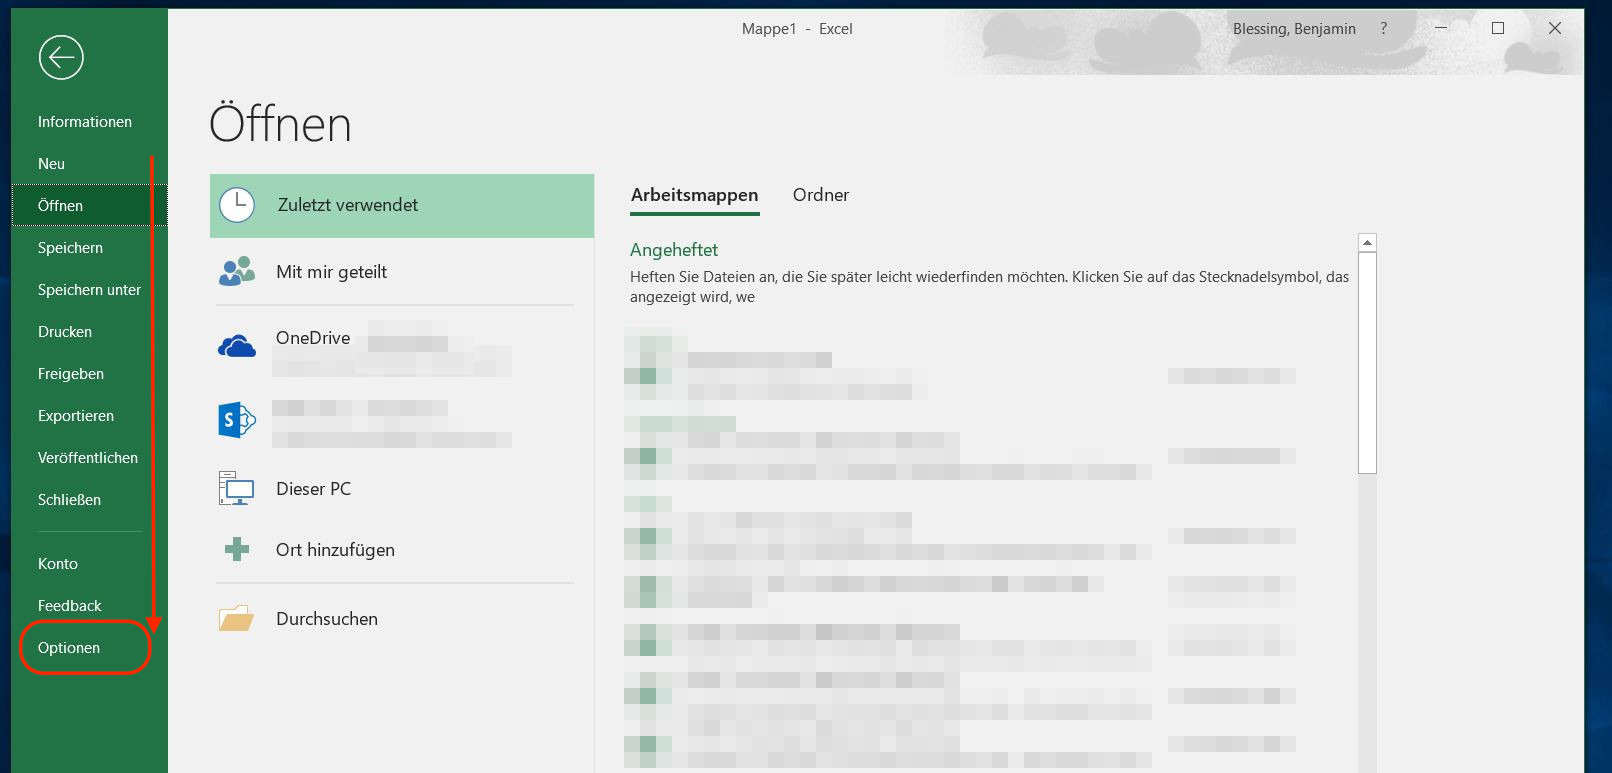Click the people icon for shared files

coord(237,271)
